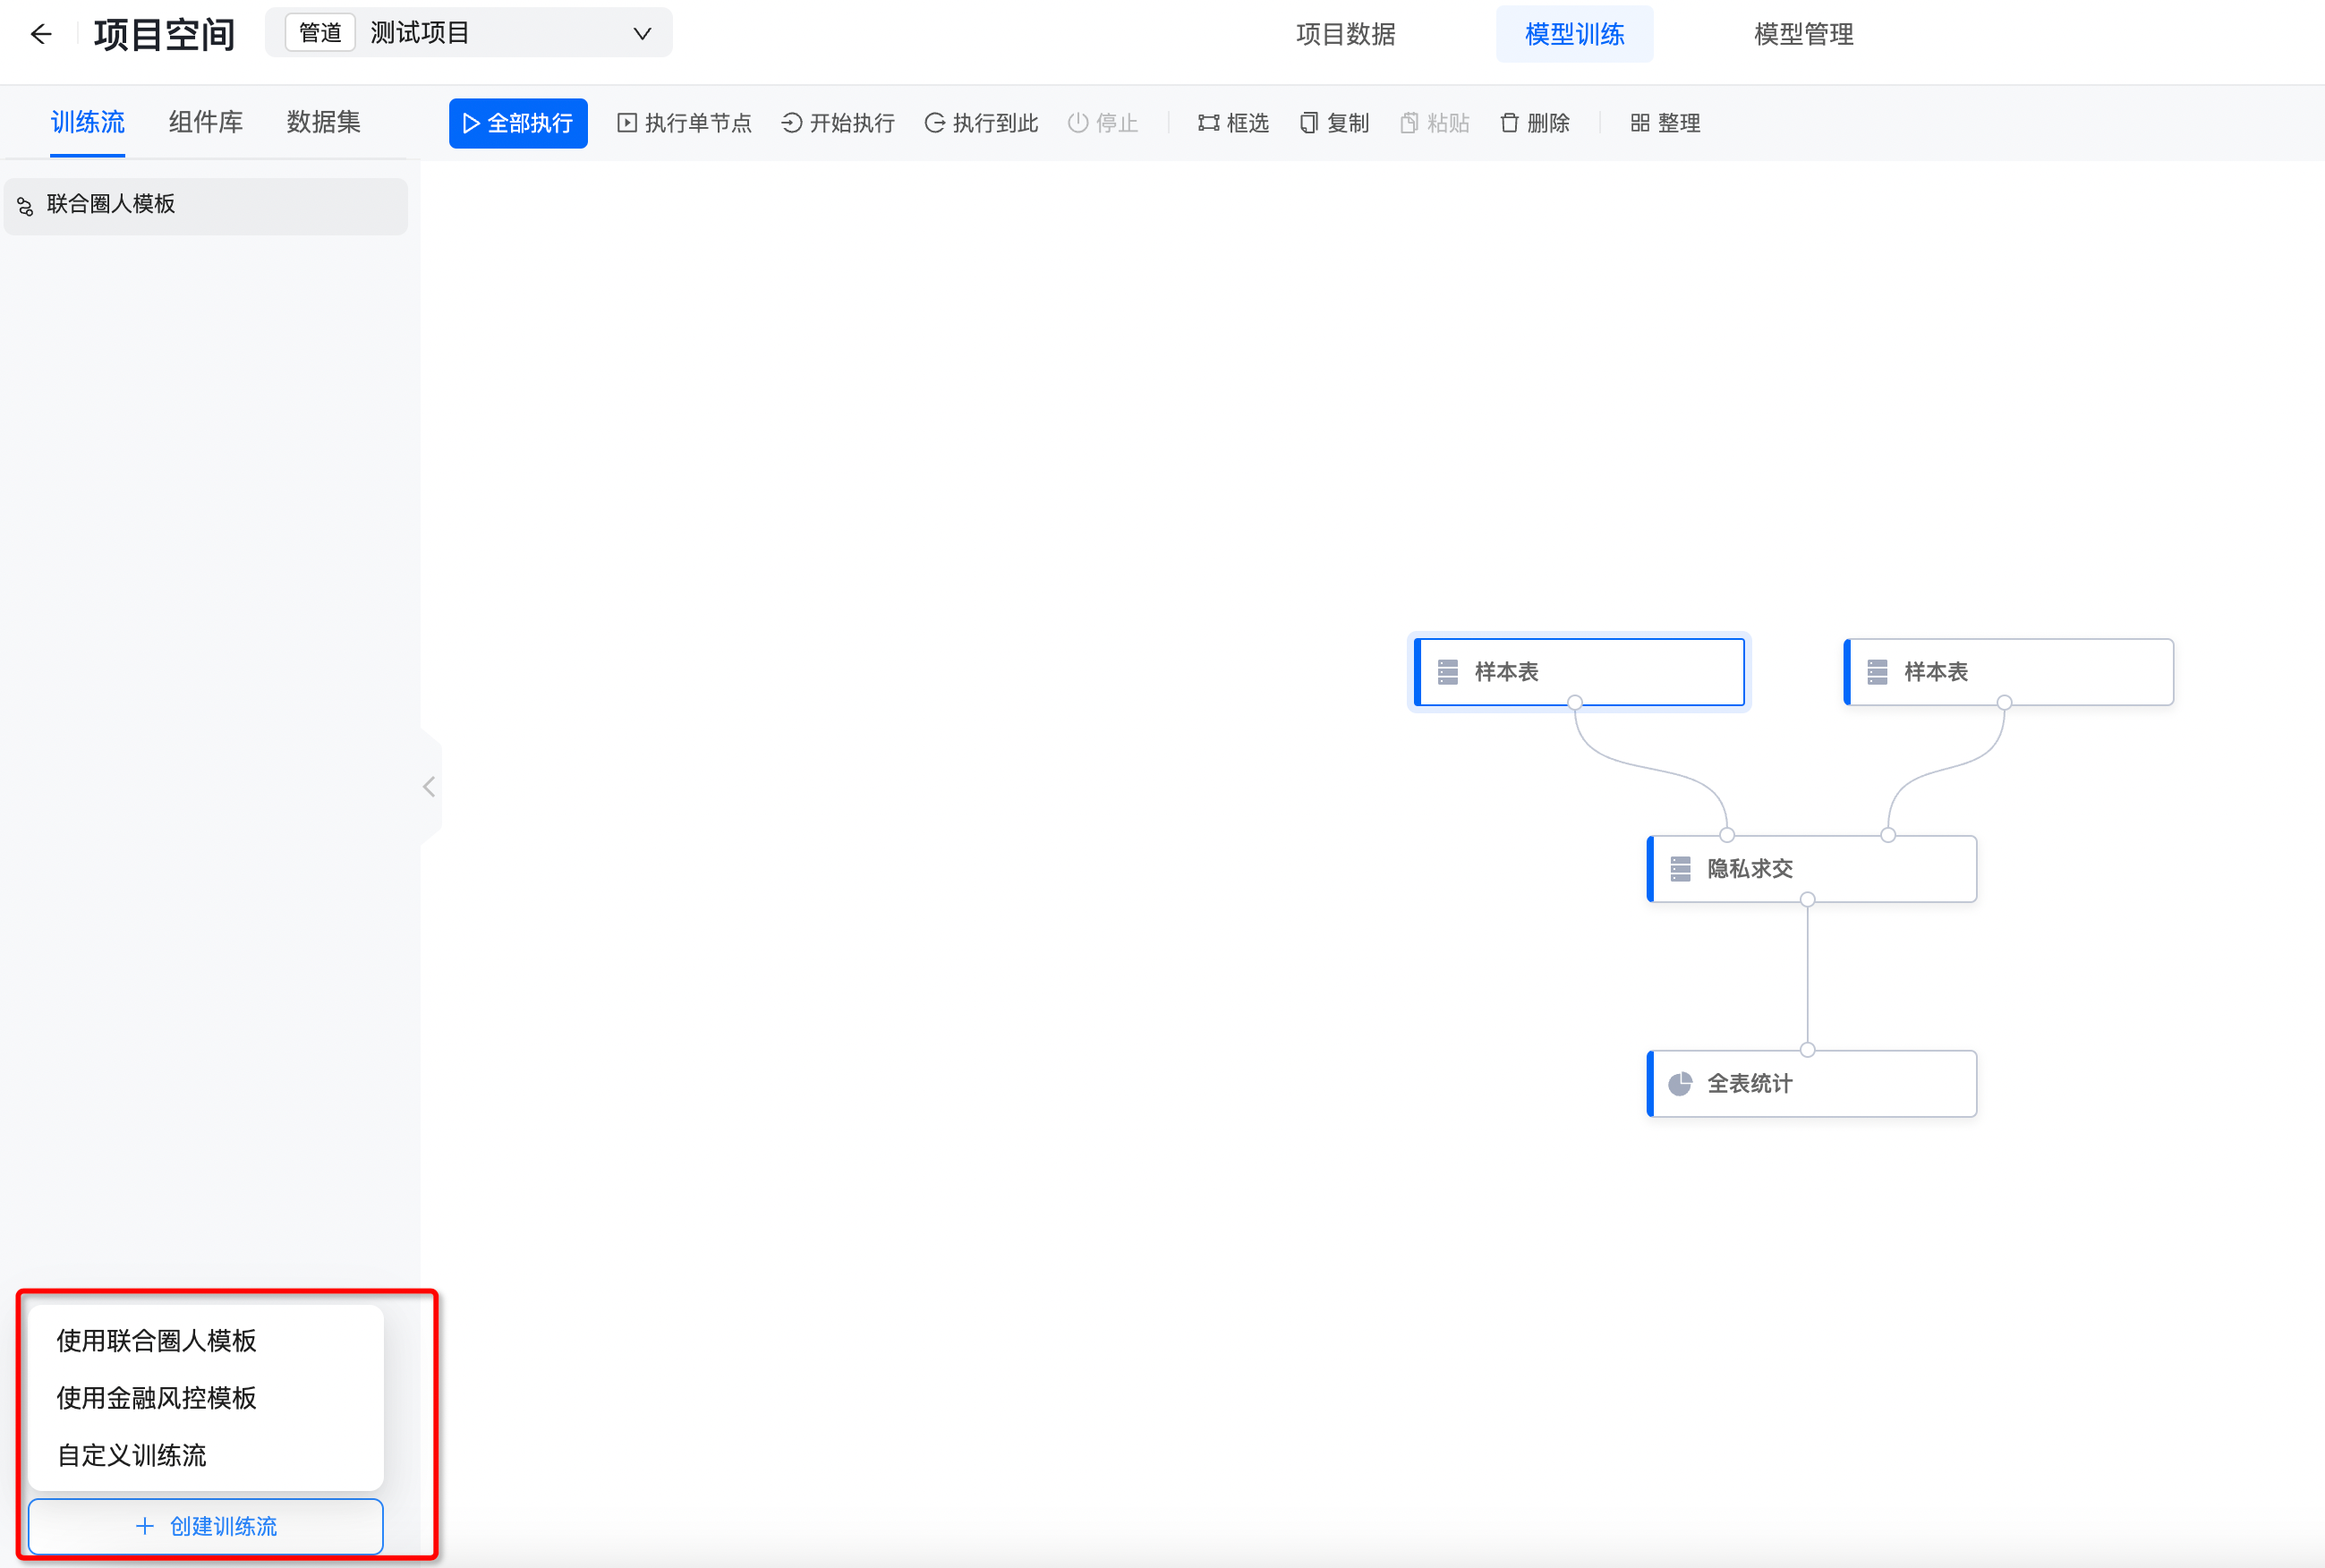The width and height of the screenshot is (2325, 1568).
Task: Open the 测试项目 project dropdown
Action: click(x=469, y=33)
